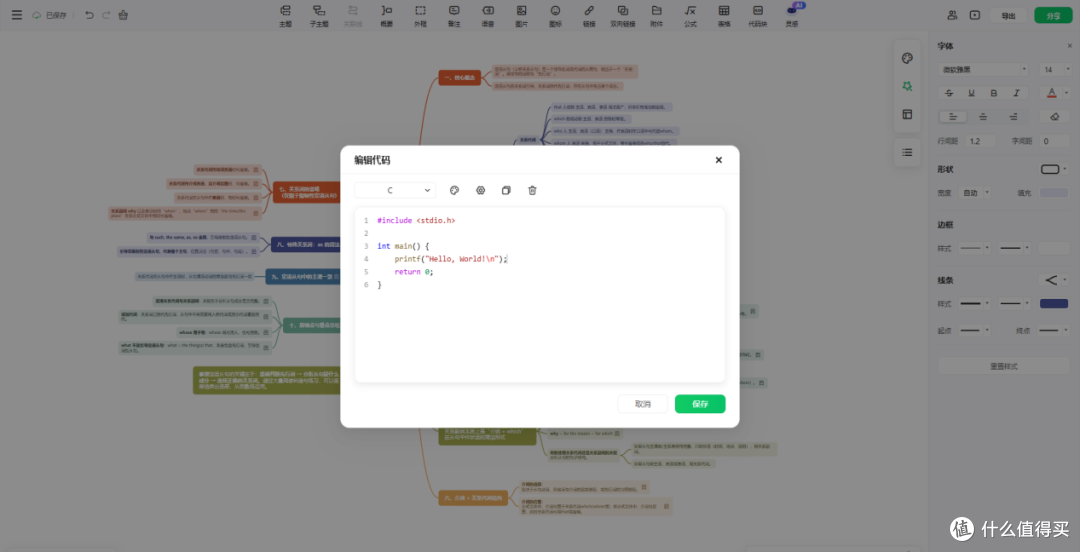Click the 关联线 relationship line tool

(353, 15)
